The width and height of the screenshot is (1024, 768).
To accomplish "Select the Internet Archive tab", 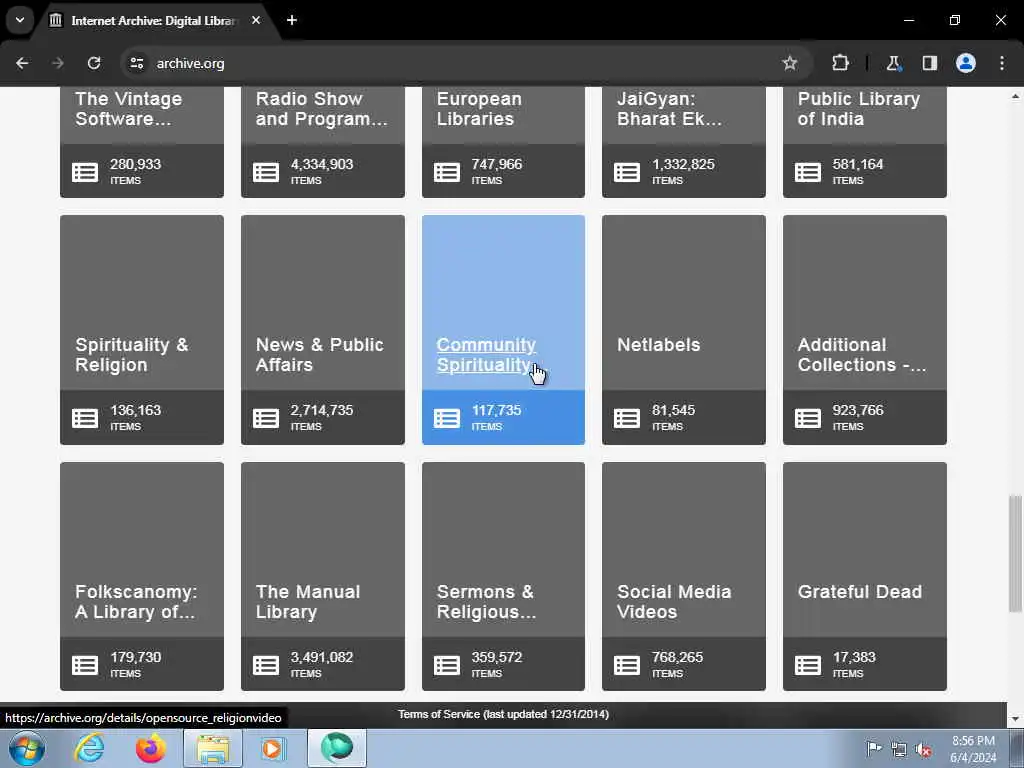I will coord(154,21).
